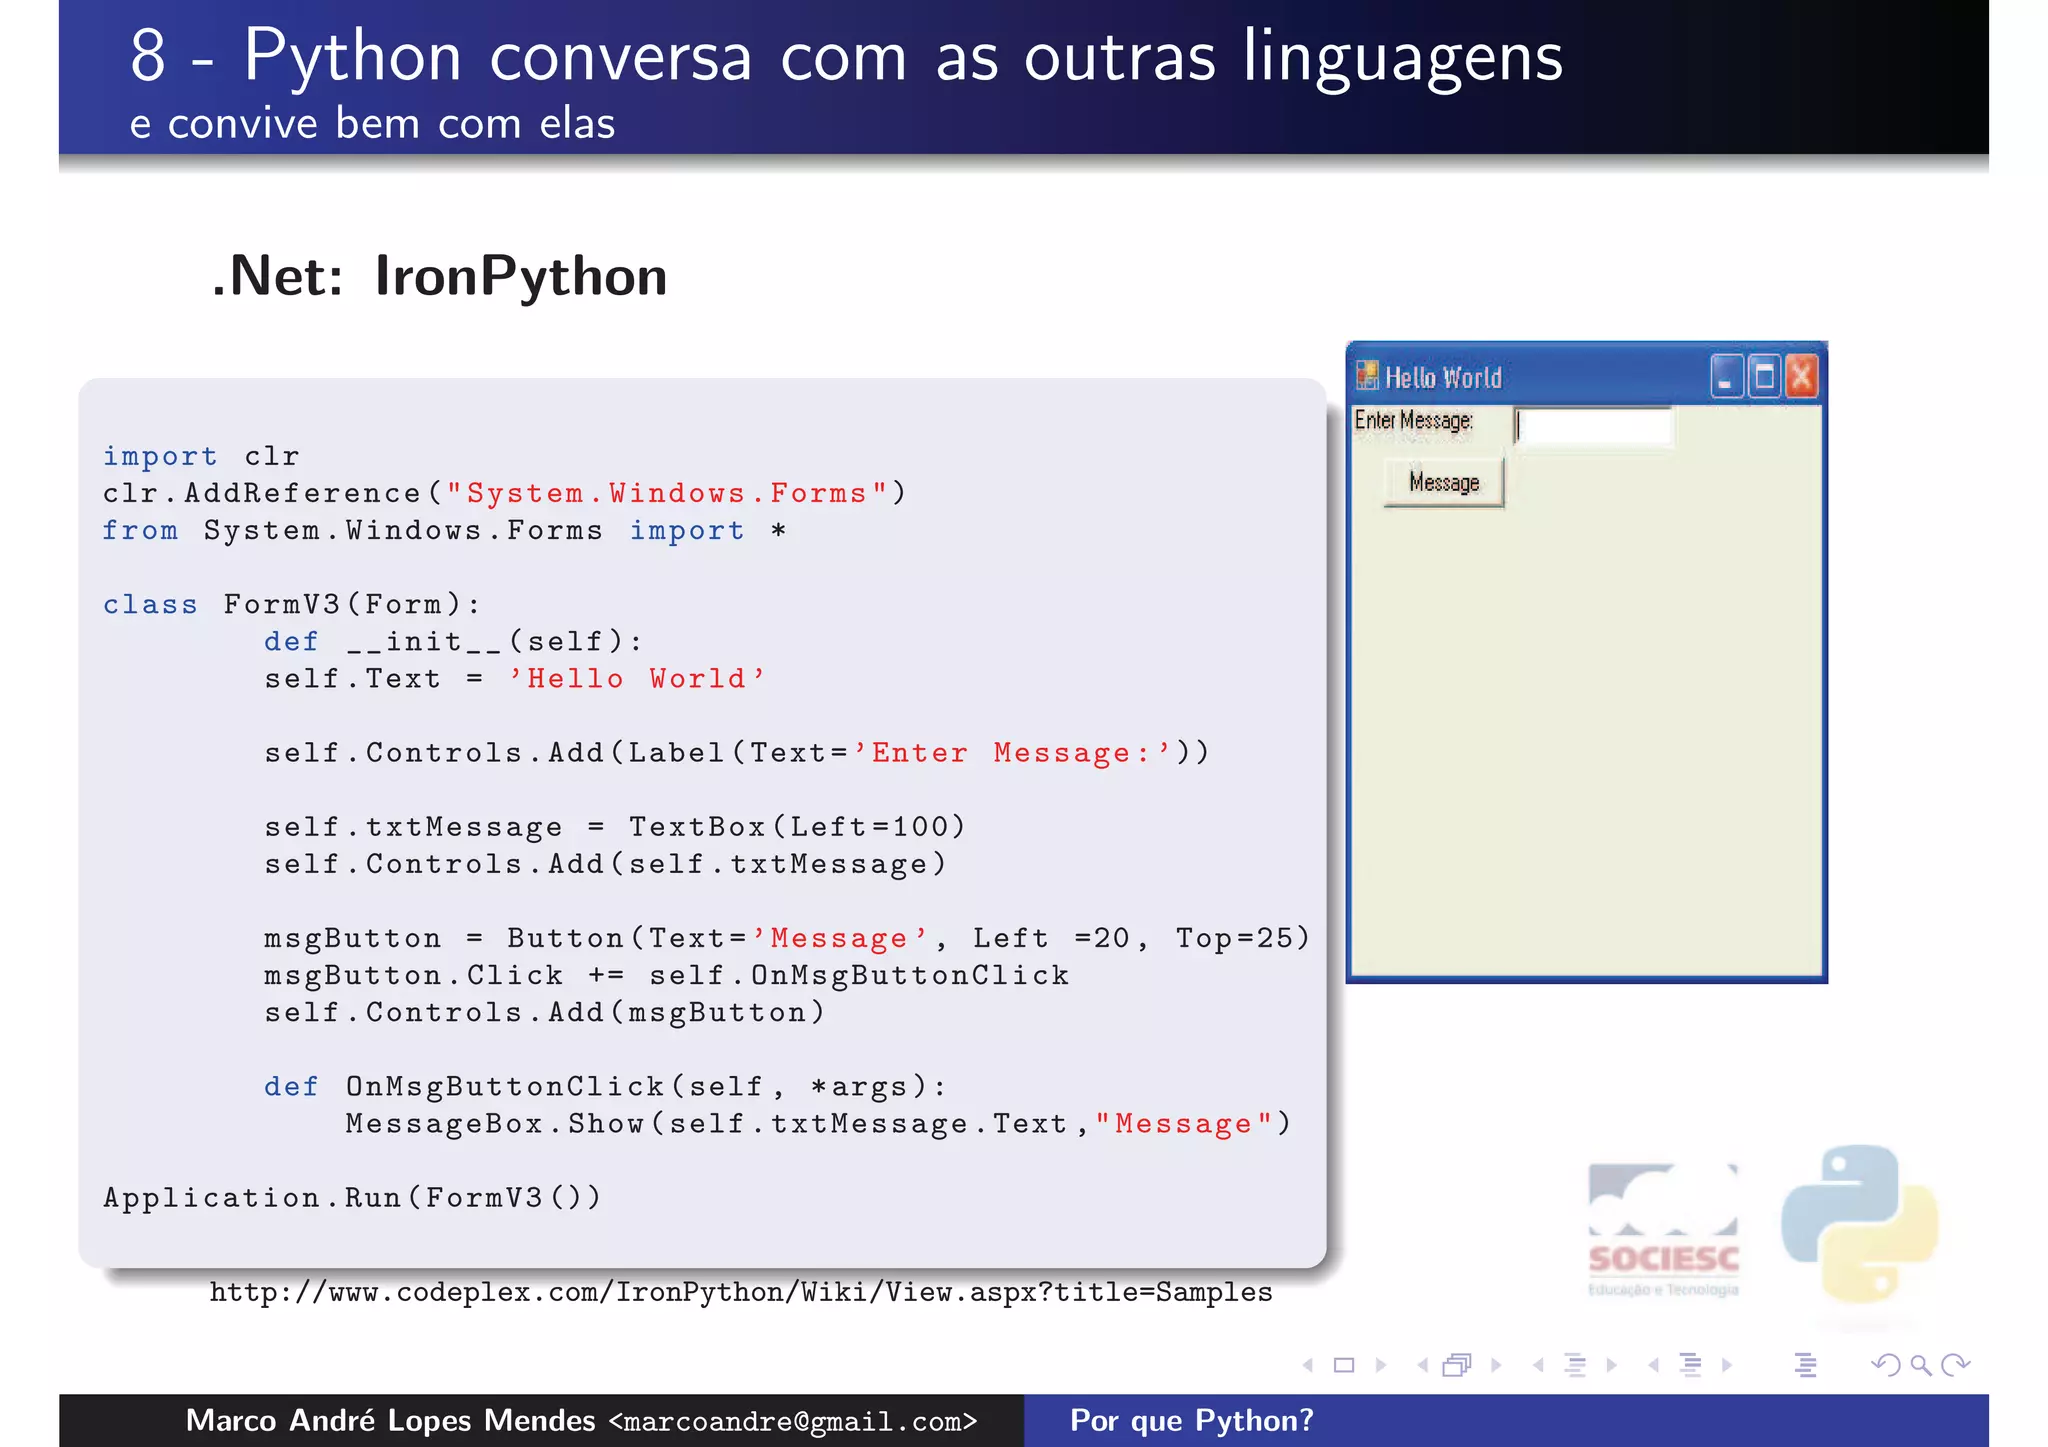2048x1447 pixels.
Task: Click the search magnifier navigation icon
Action: [1920, 1365]
